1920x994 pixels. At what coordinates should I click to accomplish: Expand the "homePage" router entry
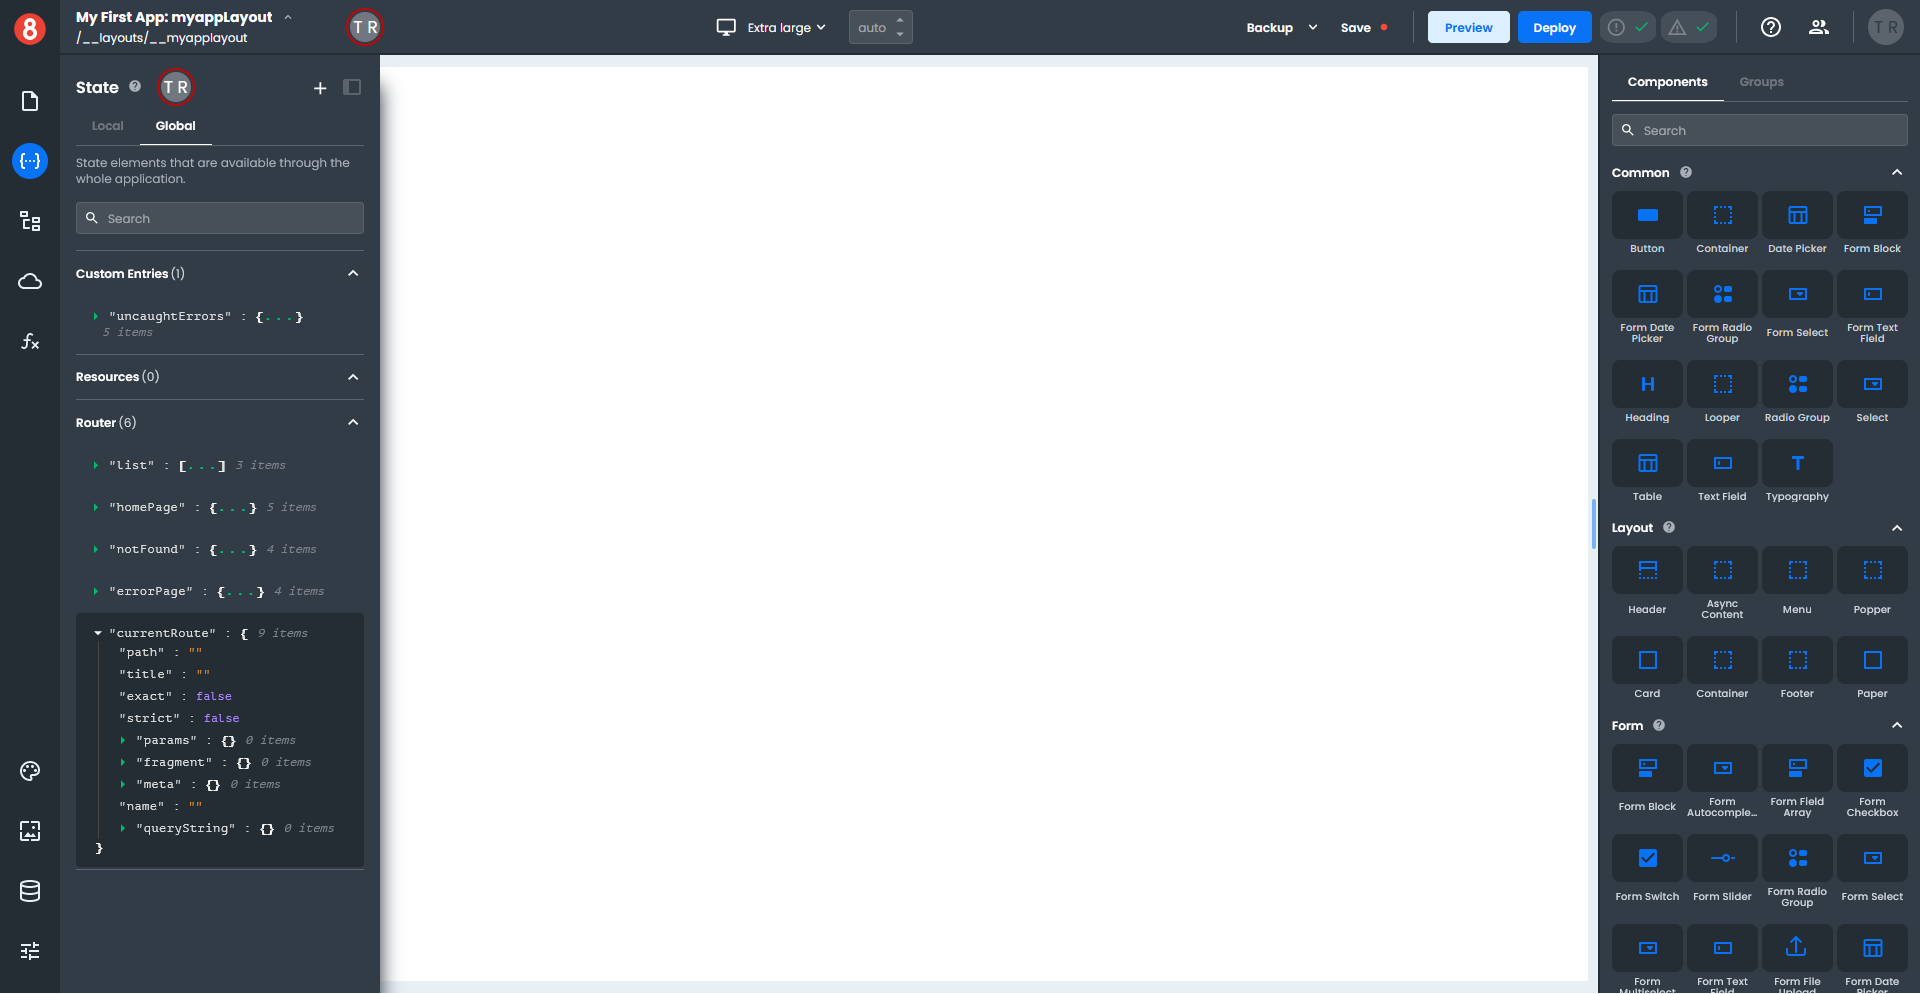(96, 508)
